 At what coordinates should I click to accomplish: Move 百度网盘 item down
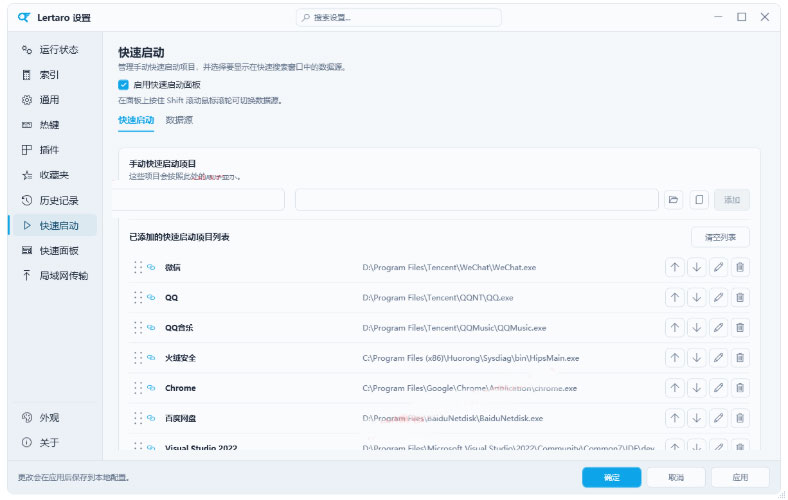pyautogui.click(x=697, y=418)
